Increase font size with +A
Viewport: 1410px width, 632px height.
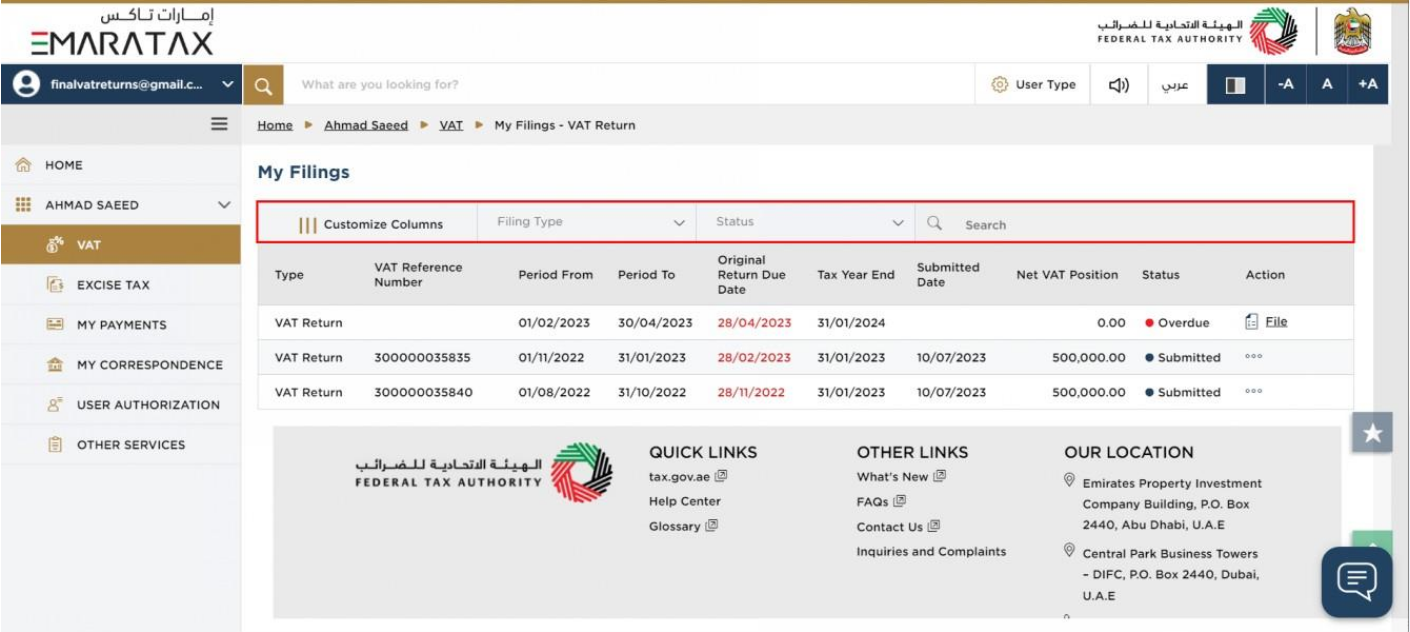pyautogui.click(x=1368, y=85)
